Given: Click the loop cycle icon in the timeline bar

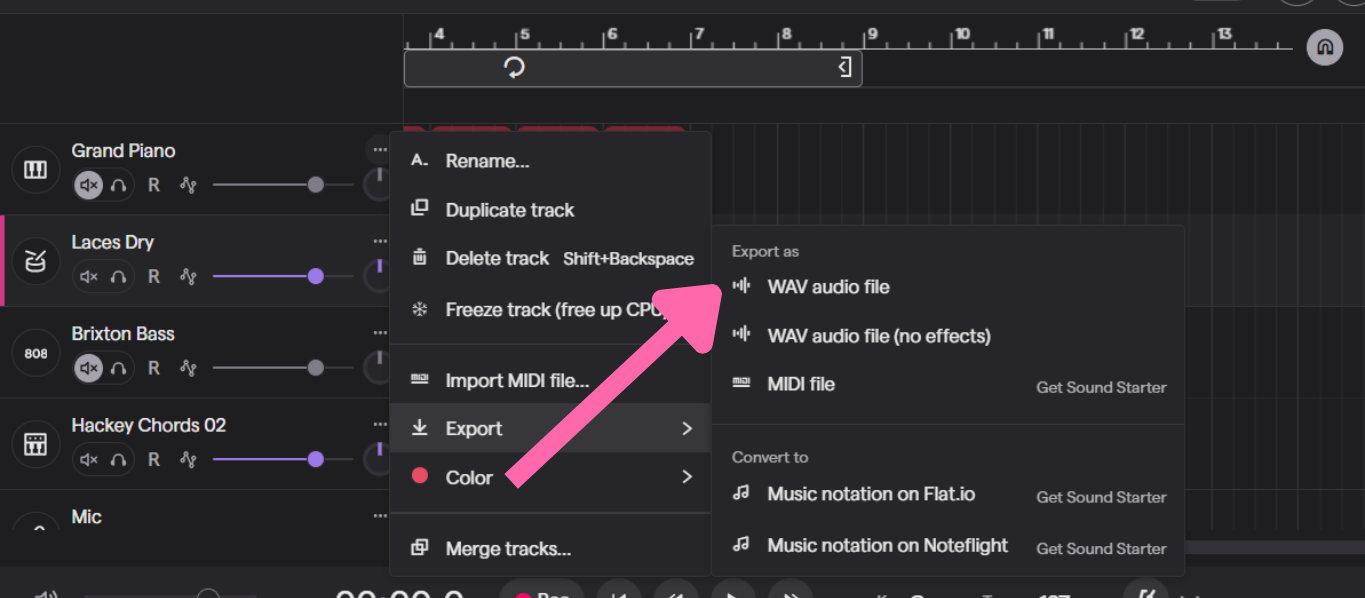Looking at the screenshot, I should (514, 68).
